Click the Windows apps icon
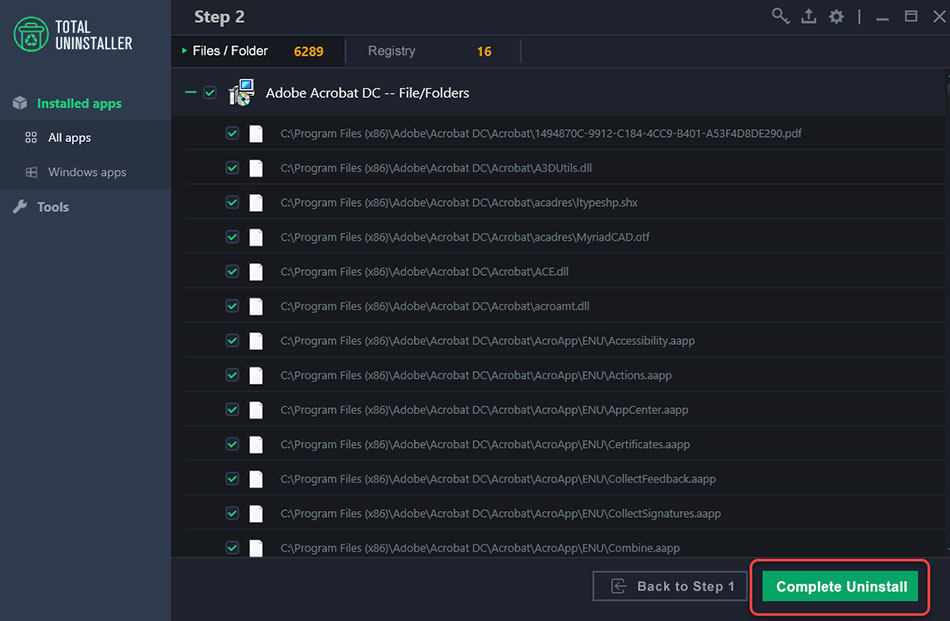This screenshot has height=621, width=950. [31, 172]
